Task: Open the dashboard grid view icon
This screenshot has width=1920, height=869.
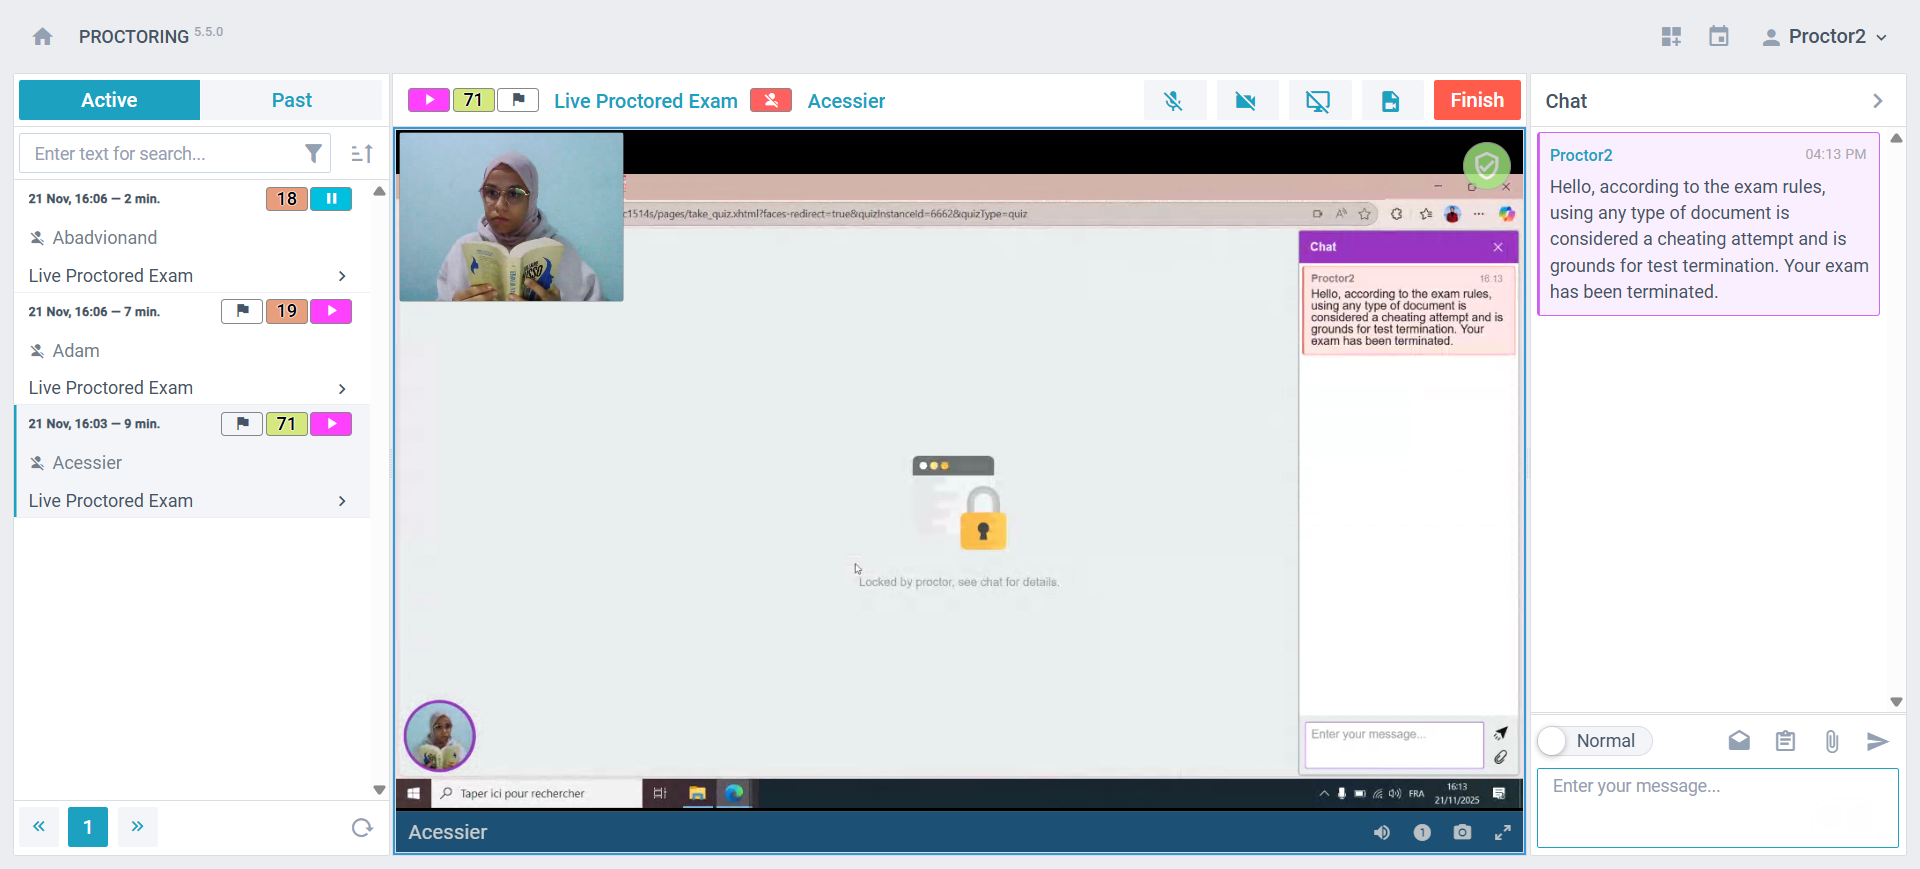Action: click(1671, 37)
